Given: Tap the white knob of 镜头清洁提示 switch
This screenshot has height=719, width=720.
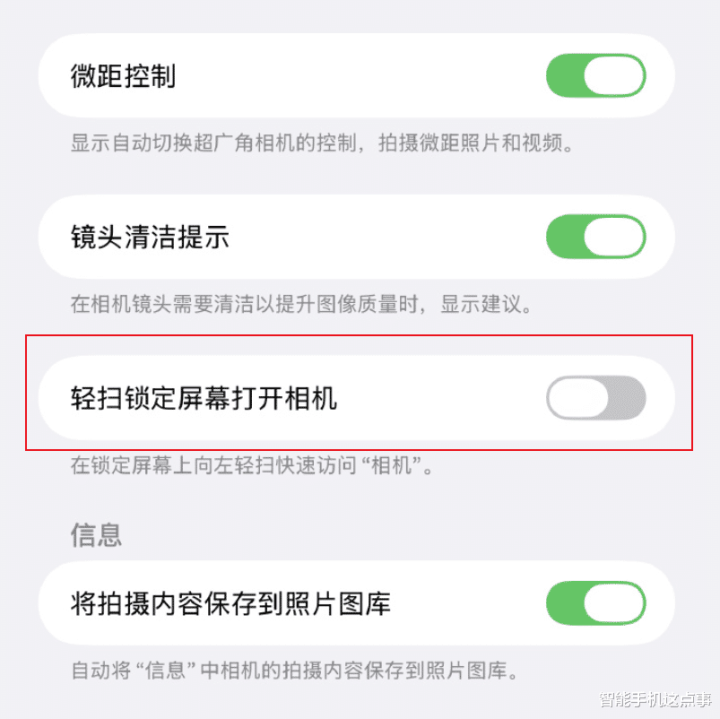Looking at the screenshot, I should coord(614,236).
